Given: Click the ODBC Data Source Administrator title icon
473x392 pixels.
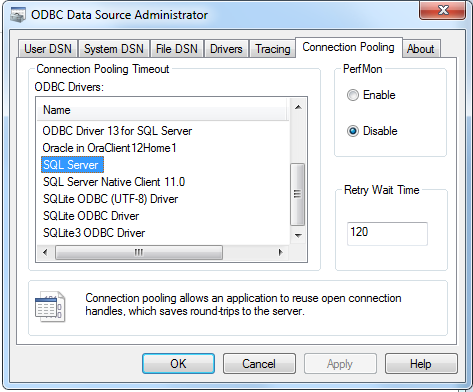Looking at the screenshot, I should click(18, 15).
